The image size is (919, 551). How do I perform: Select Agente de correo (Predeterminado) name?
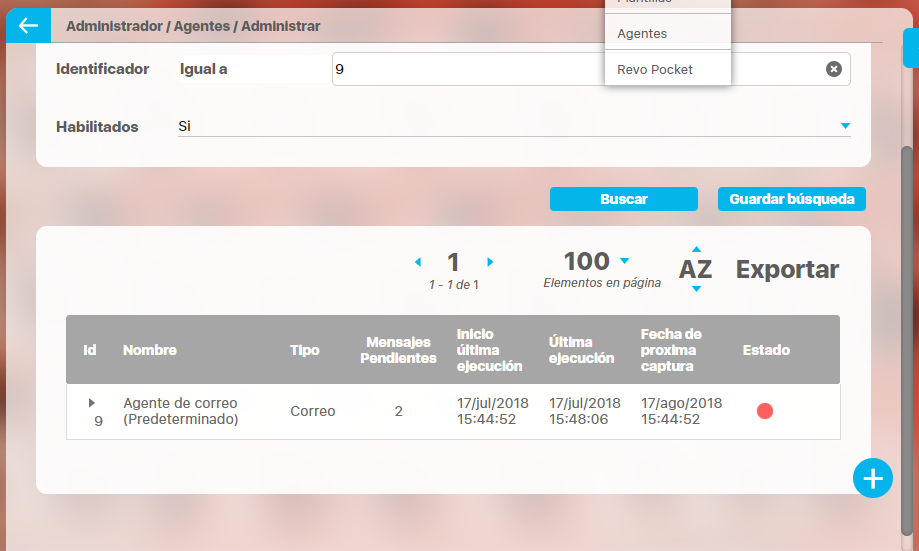coord(181,411)
